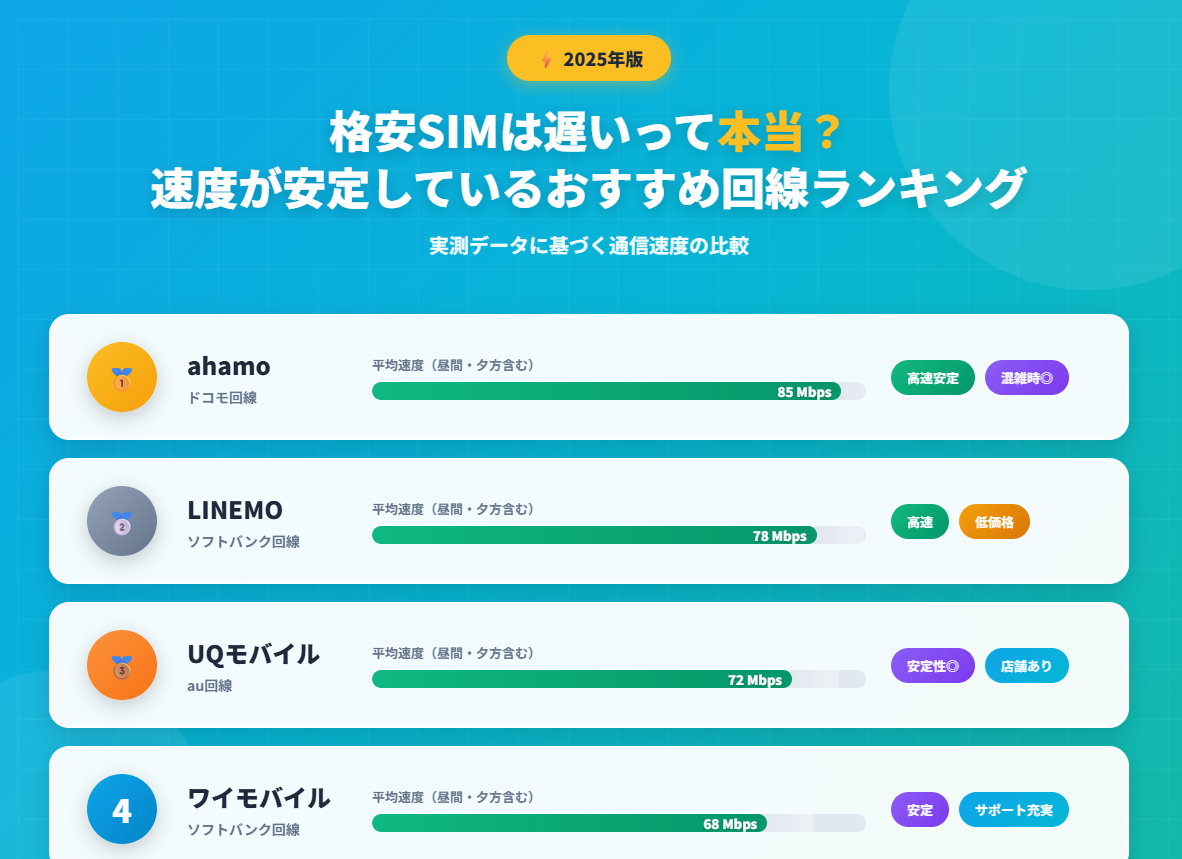Screen dimensions: 1182x859
Task: Click the ワイモバイル 68 Mbps speed bar
Action: (x=569, y=823)
